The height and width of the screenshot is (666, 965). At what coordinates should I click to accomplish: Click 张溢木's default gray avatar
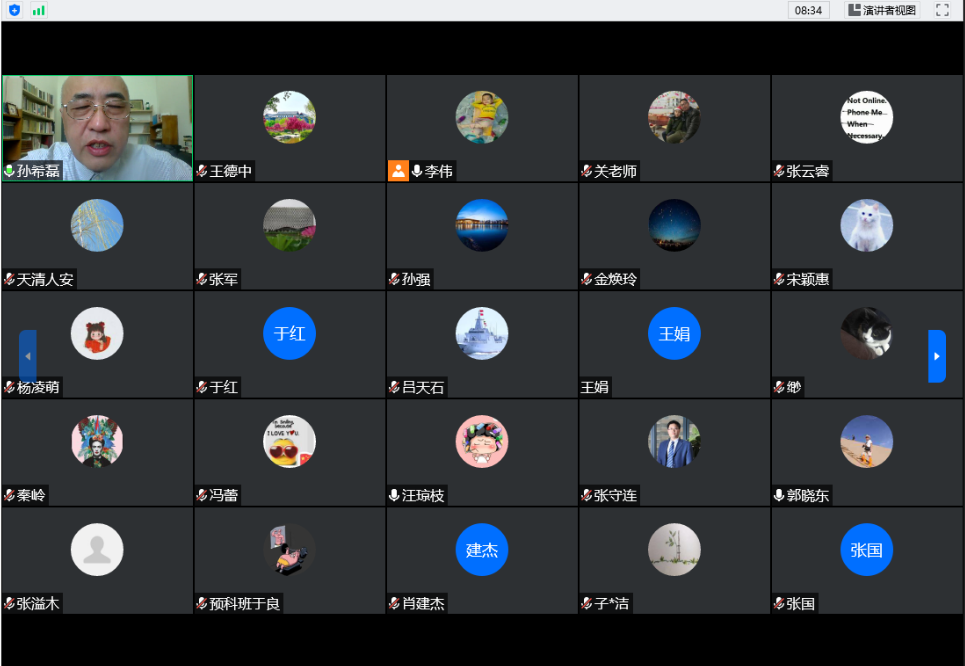point(97,550)
